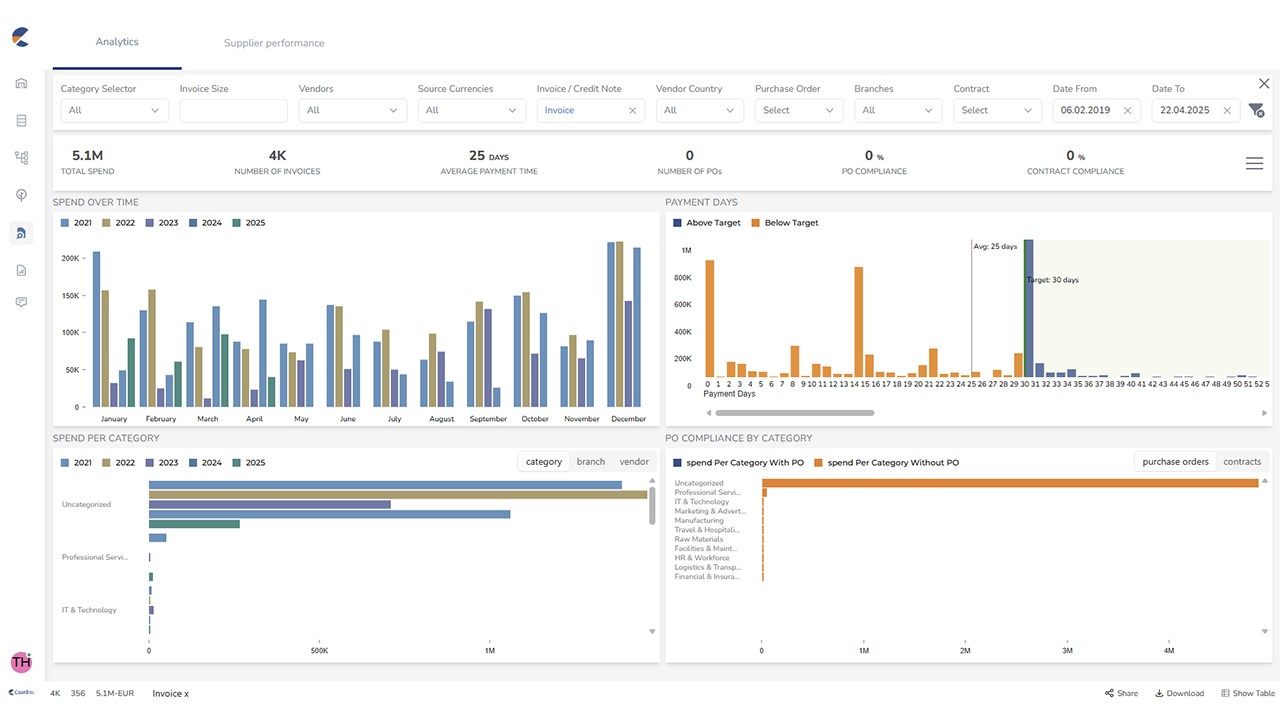Open the document list sidebar icon
The image size is (1280, 720).
[21, 121]
